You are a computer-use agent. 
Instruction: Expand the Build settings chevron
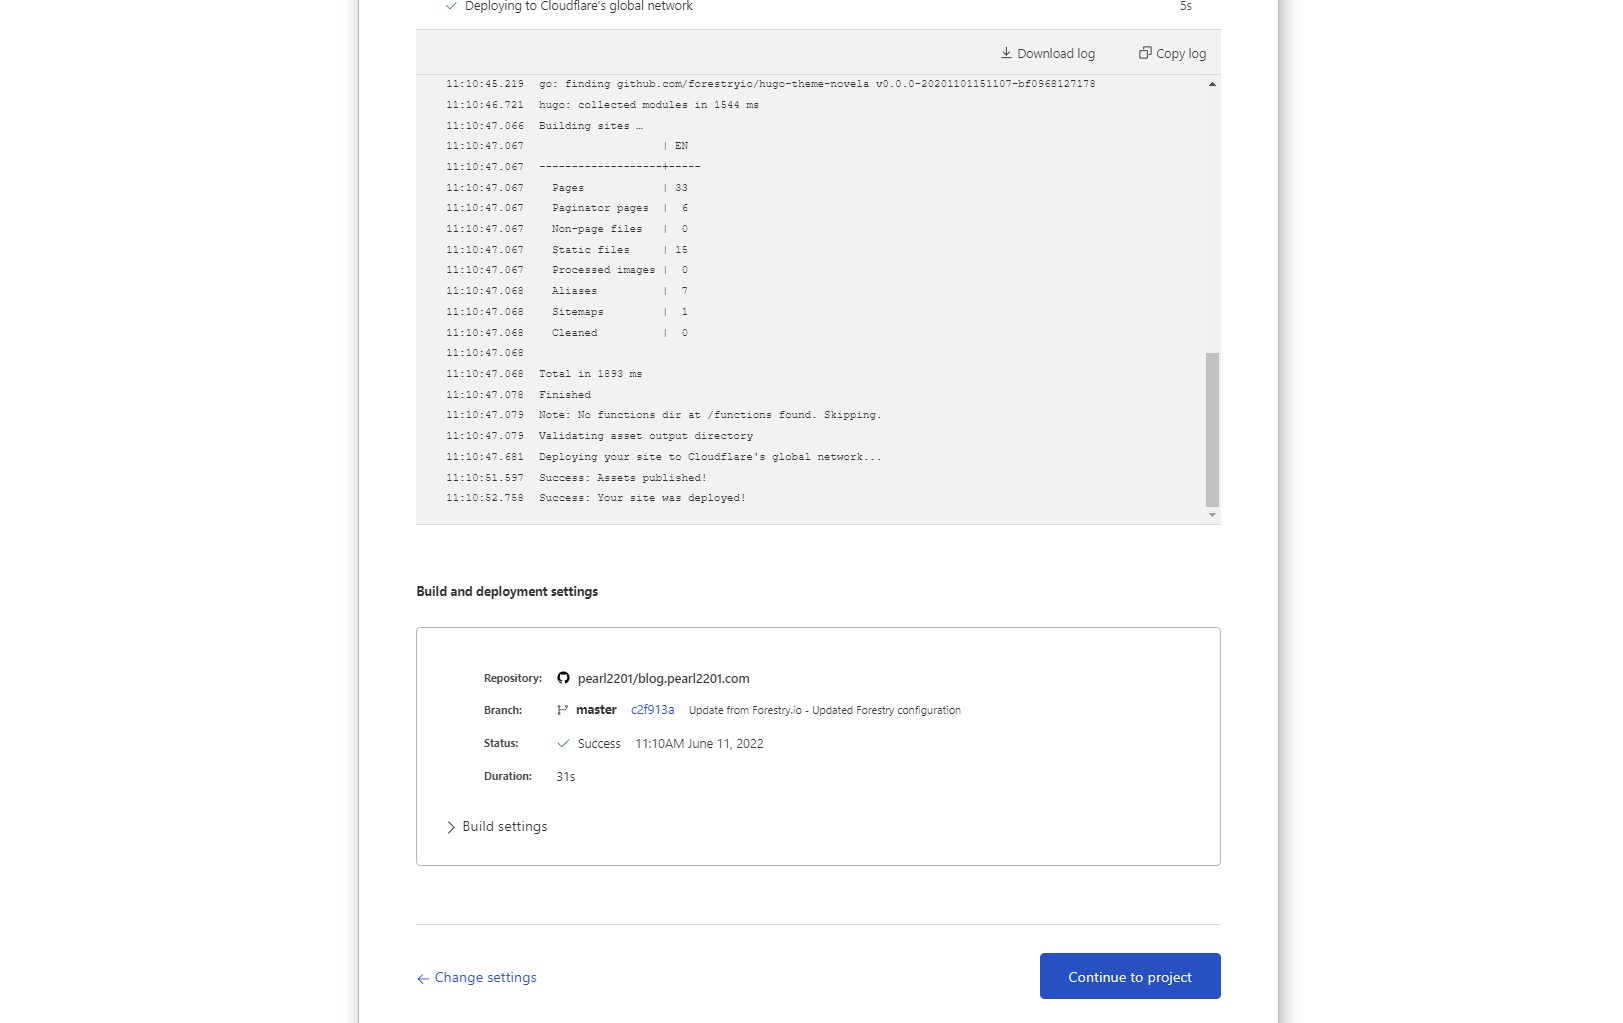coord(451,827)
